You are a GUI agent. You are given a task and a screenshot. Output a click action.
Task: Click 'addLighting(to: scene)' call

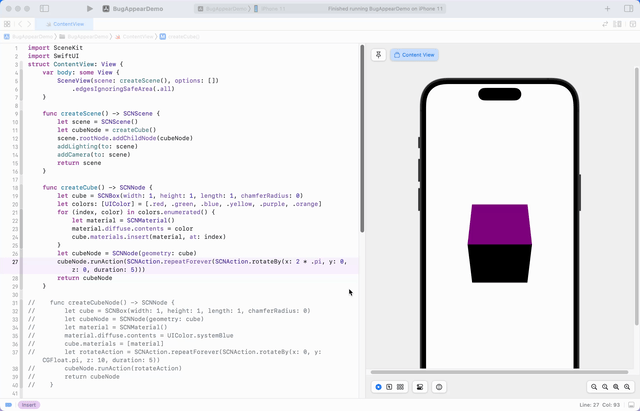pos(98,147)
